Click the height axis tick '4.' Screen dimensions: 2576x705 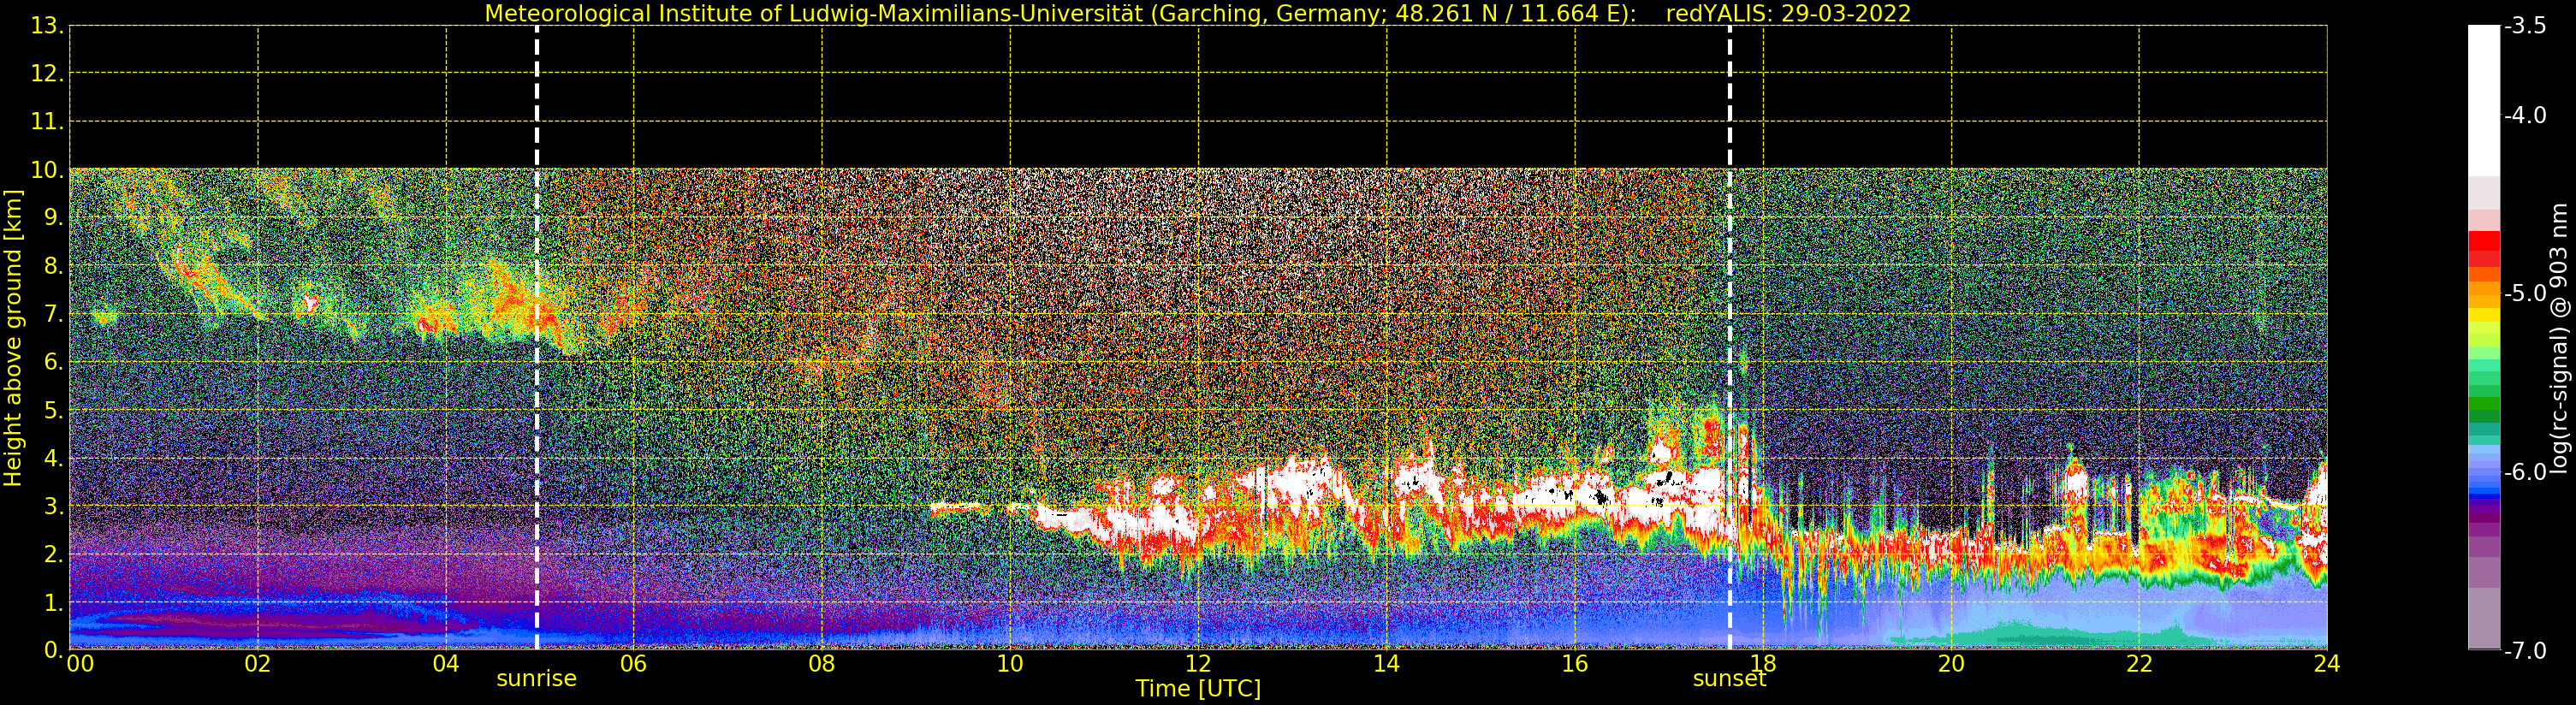[54, 458]
